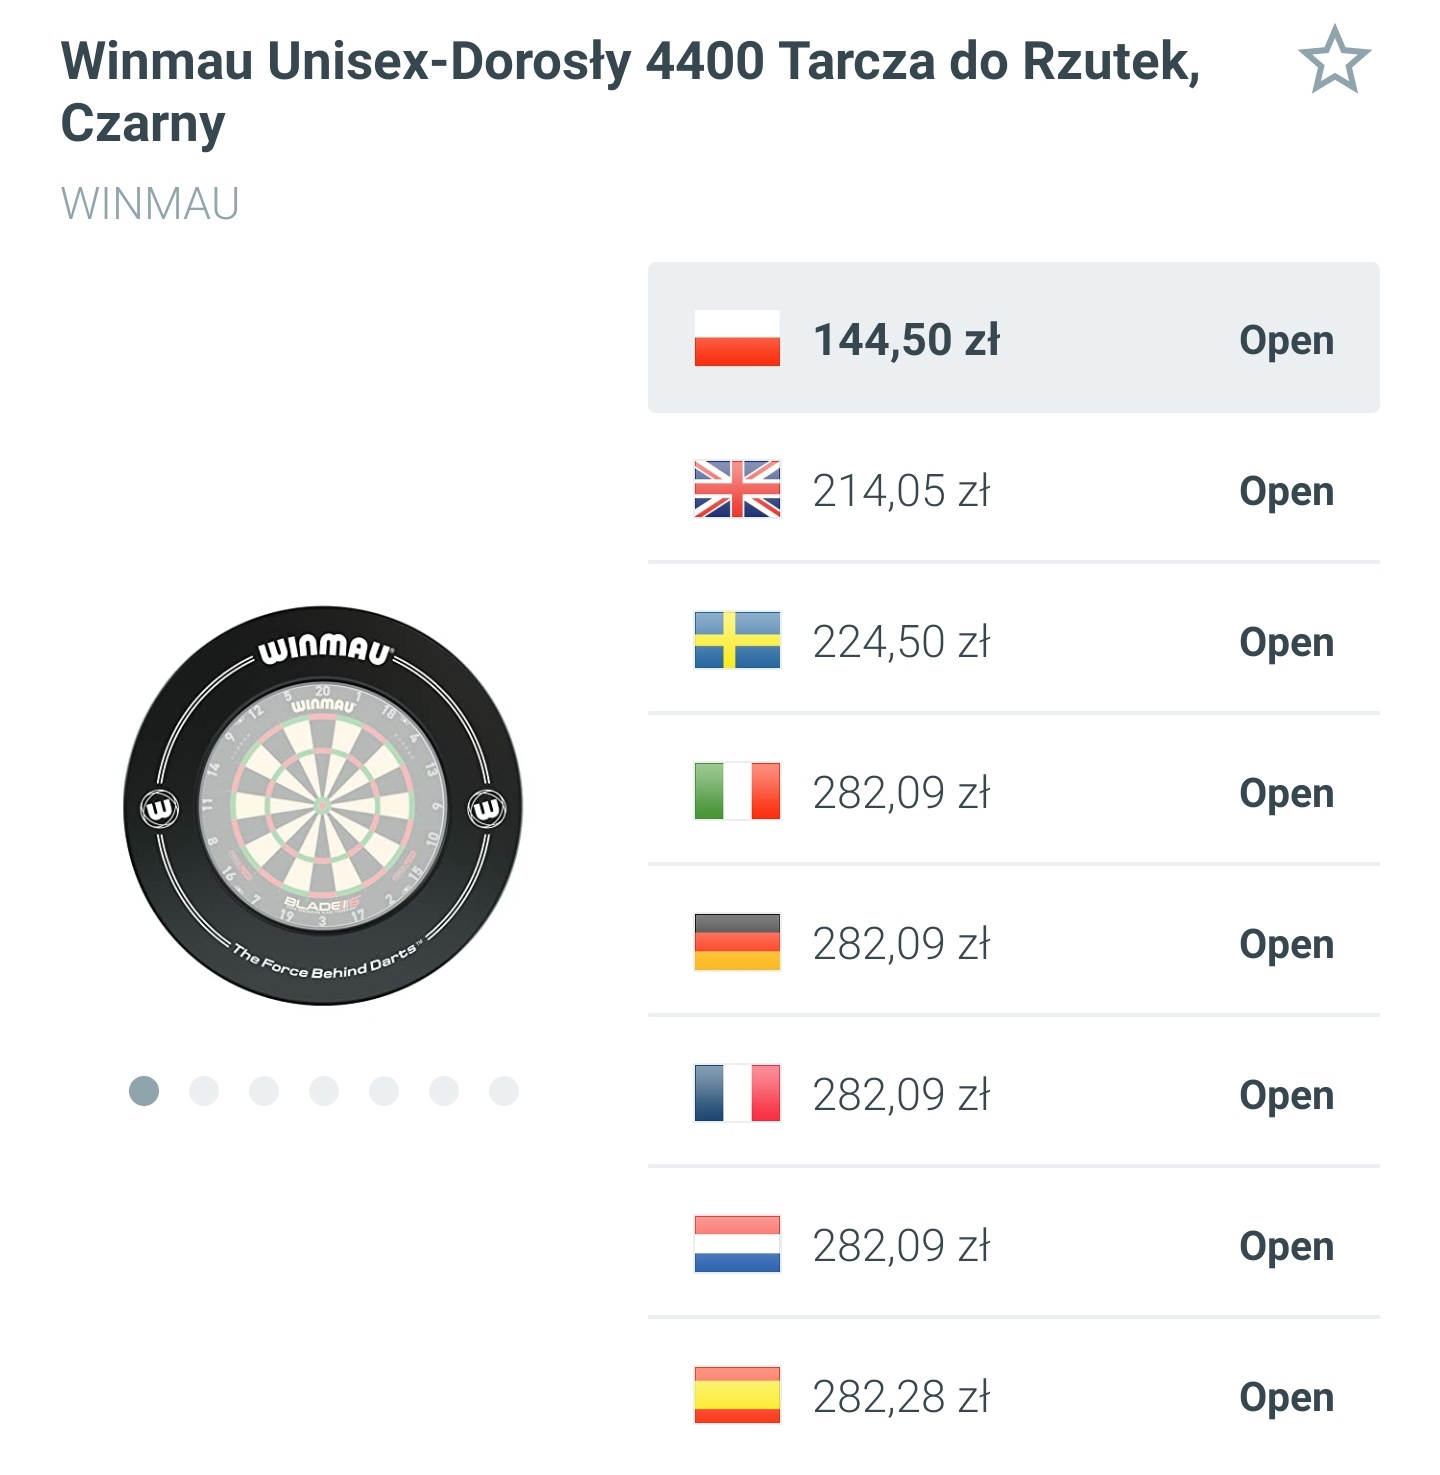The height and width of the screenshot is (1475, 1440).
Task: Click the WINMAU brand name link
Action: coord(148,203)
